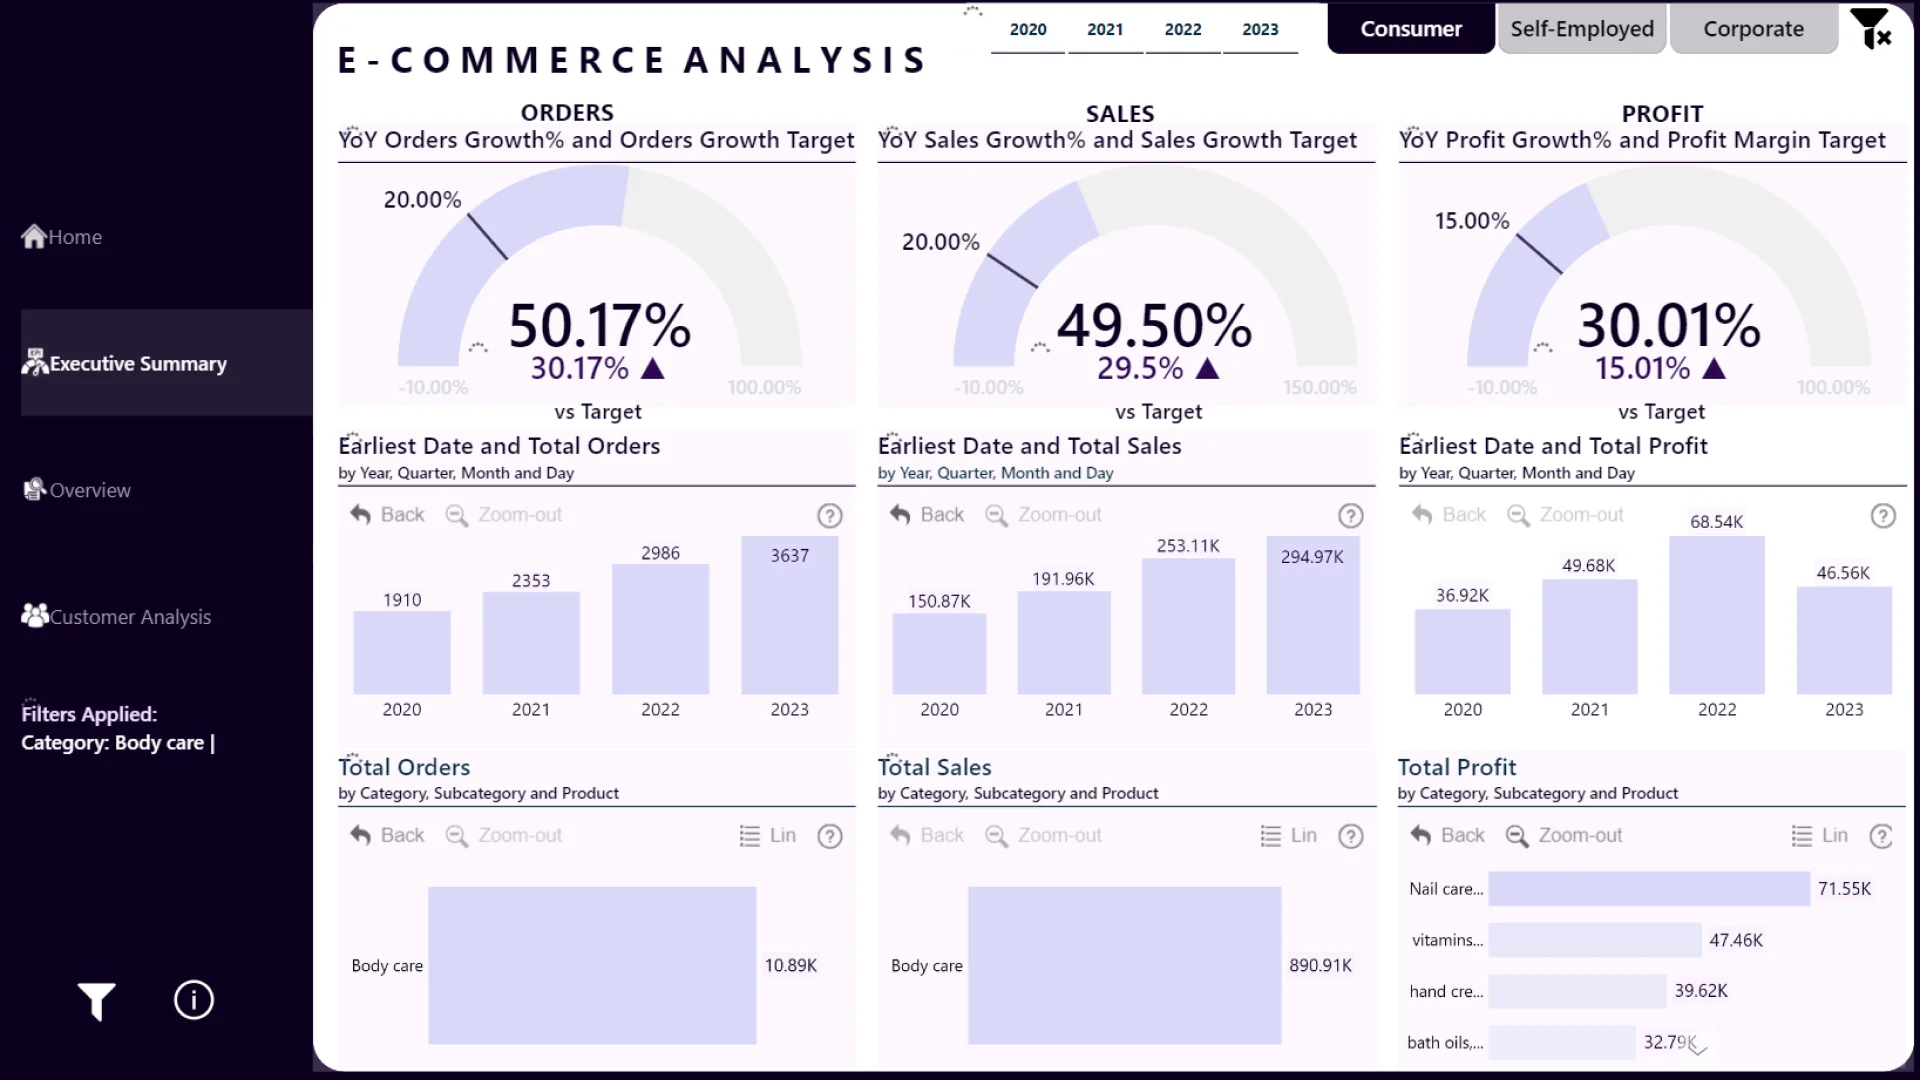Expand the down chevron below Total Profit list
The image size is (1920, 1080).
[x=1697, y=1048]
